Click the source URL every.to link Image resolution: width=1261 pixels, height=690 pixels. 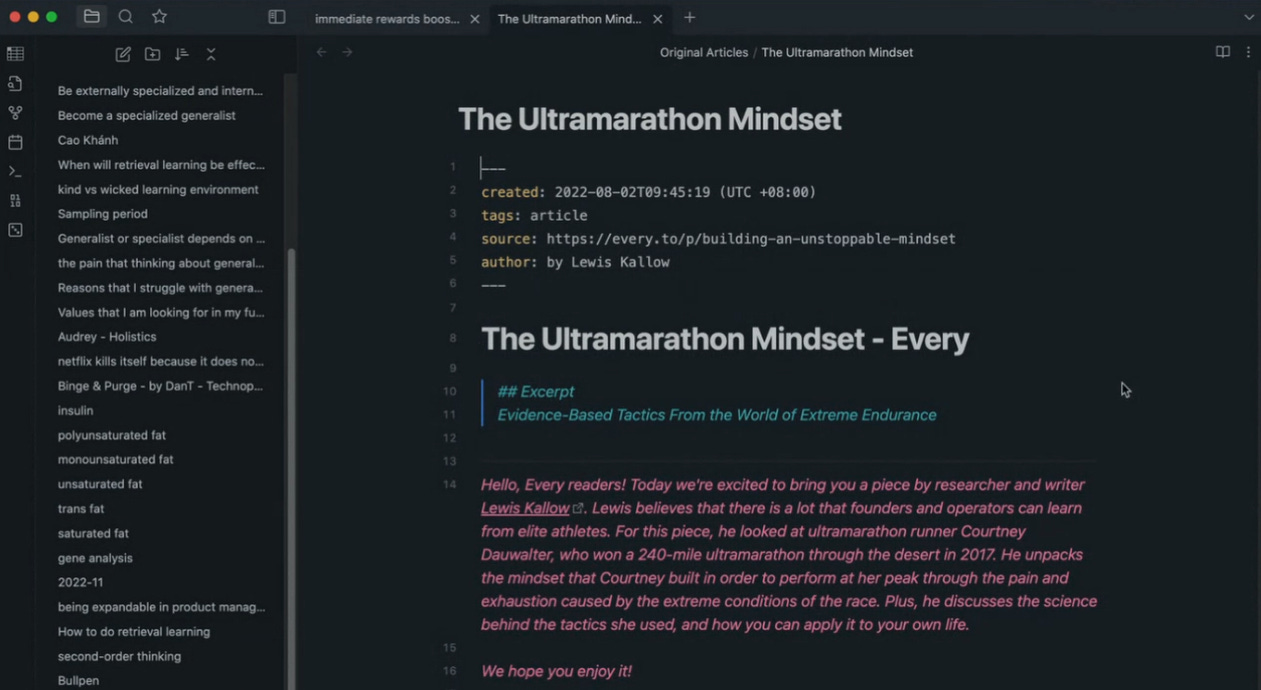point(751,239)
